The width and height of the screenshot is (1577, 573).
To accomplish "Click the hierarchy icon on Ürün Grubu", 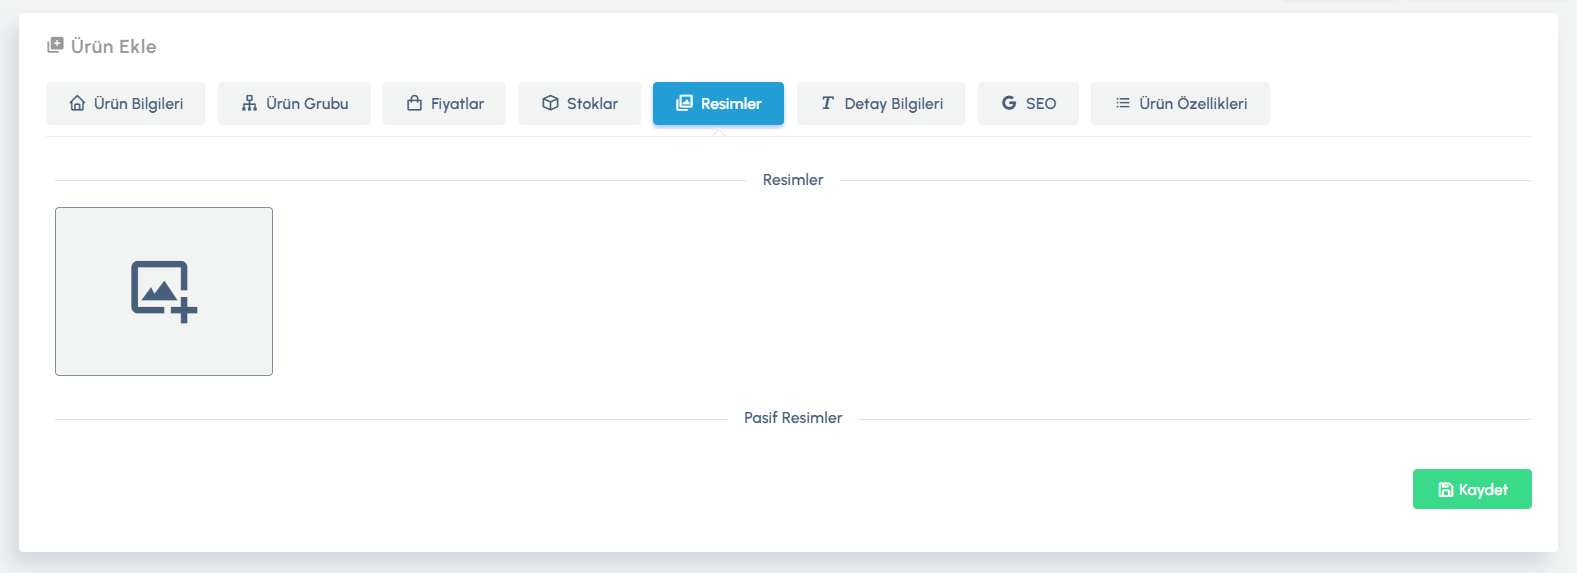I will tap(250, 104).
